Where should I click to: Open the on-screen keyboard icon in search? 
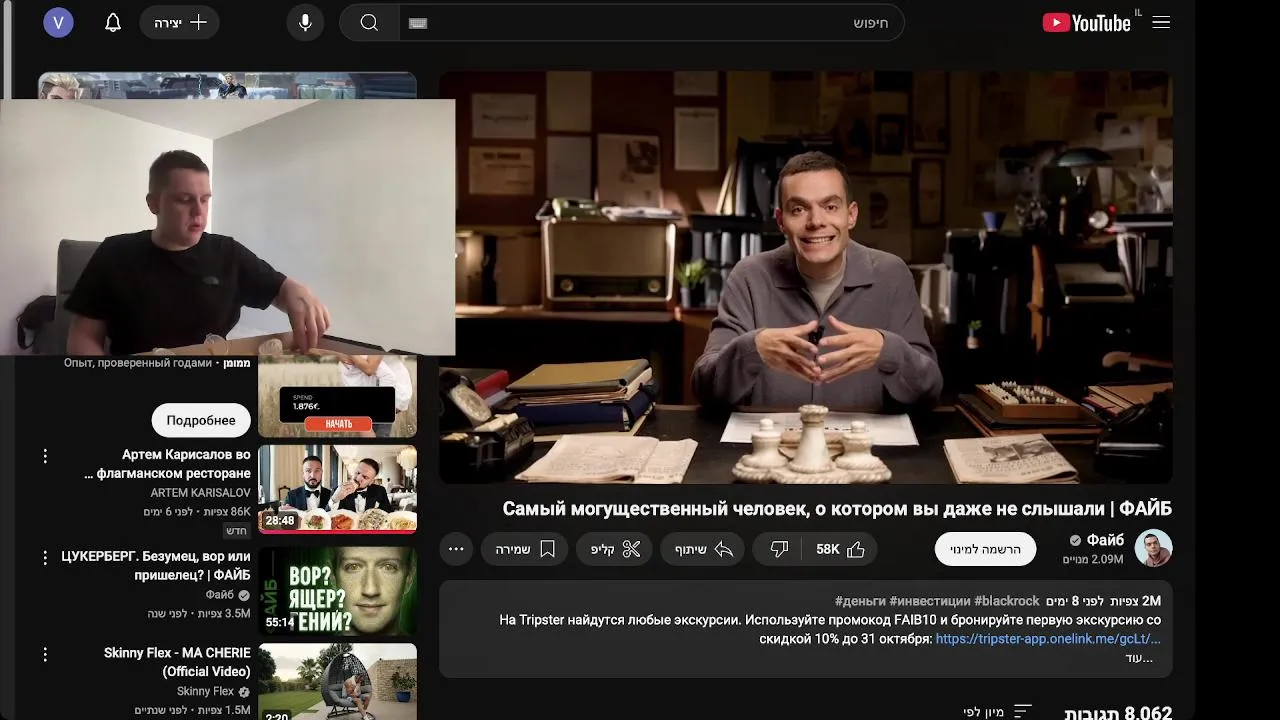coord(418,23)
